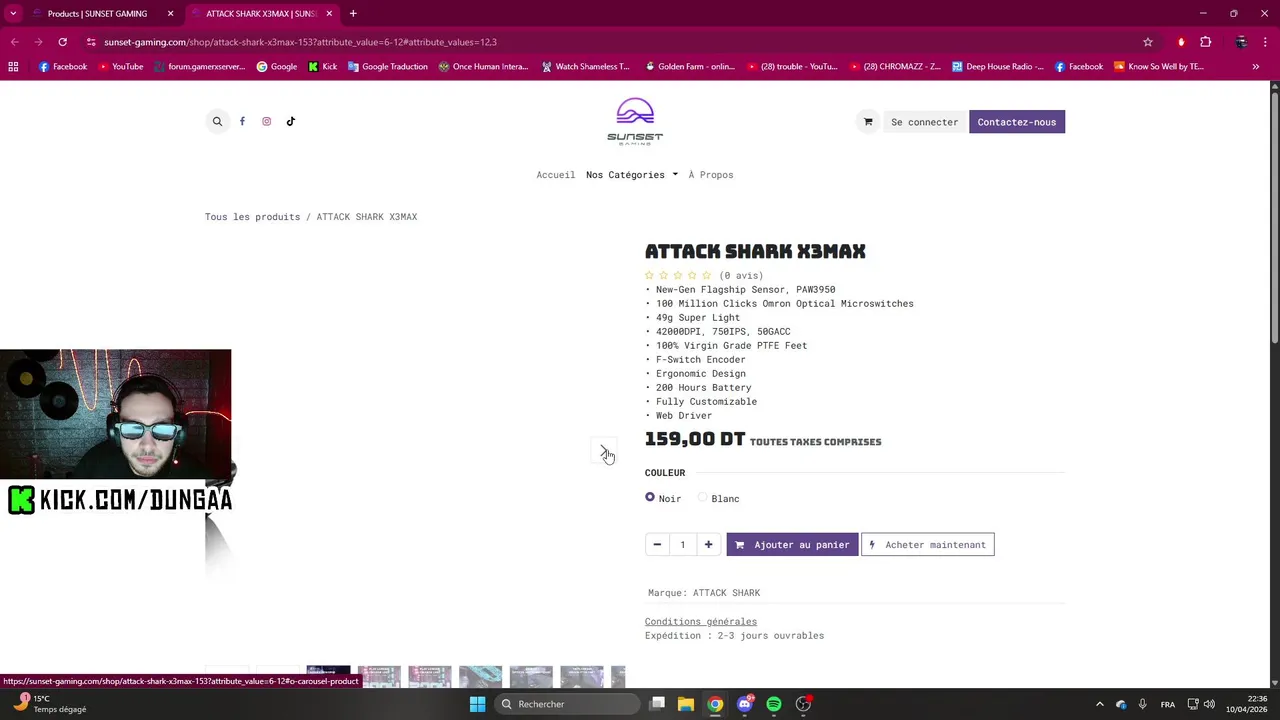This screenshot has height=720, width=1280.
Task: Open the site search icon
Action: click(x=217, y=122)
